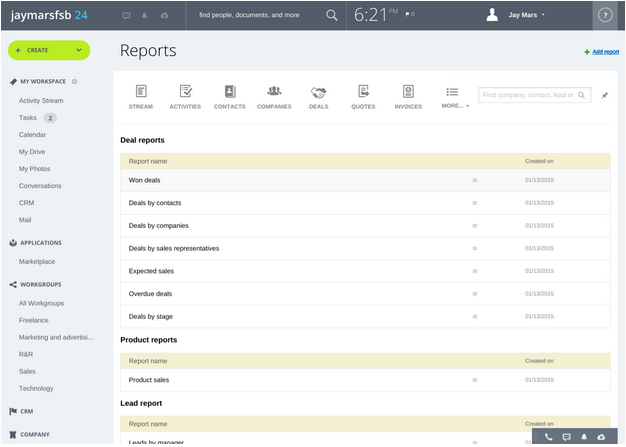This screenshot has width=626, height=447.
Task: Click the 6:21 PM clock
Action: point(376,15)
